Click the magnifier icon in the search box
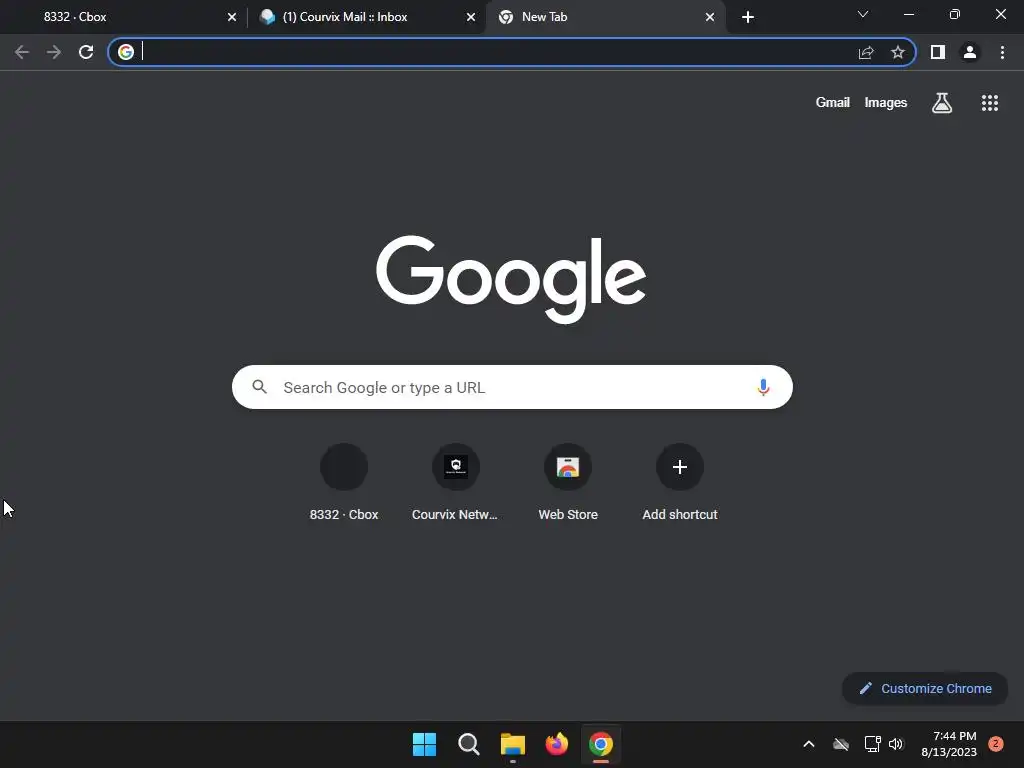 coord(259,387)
